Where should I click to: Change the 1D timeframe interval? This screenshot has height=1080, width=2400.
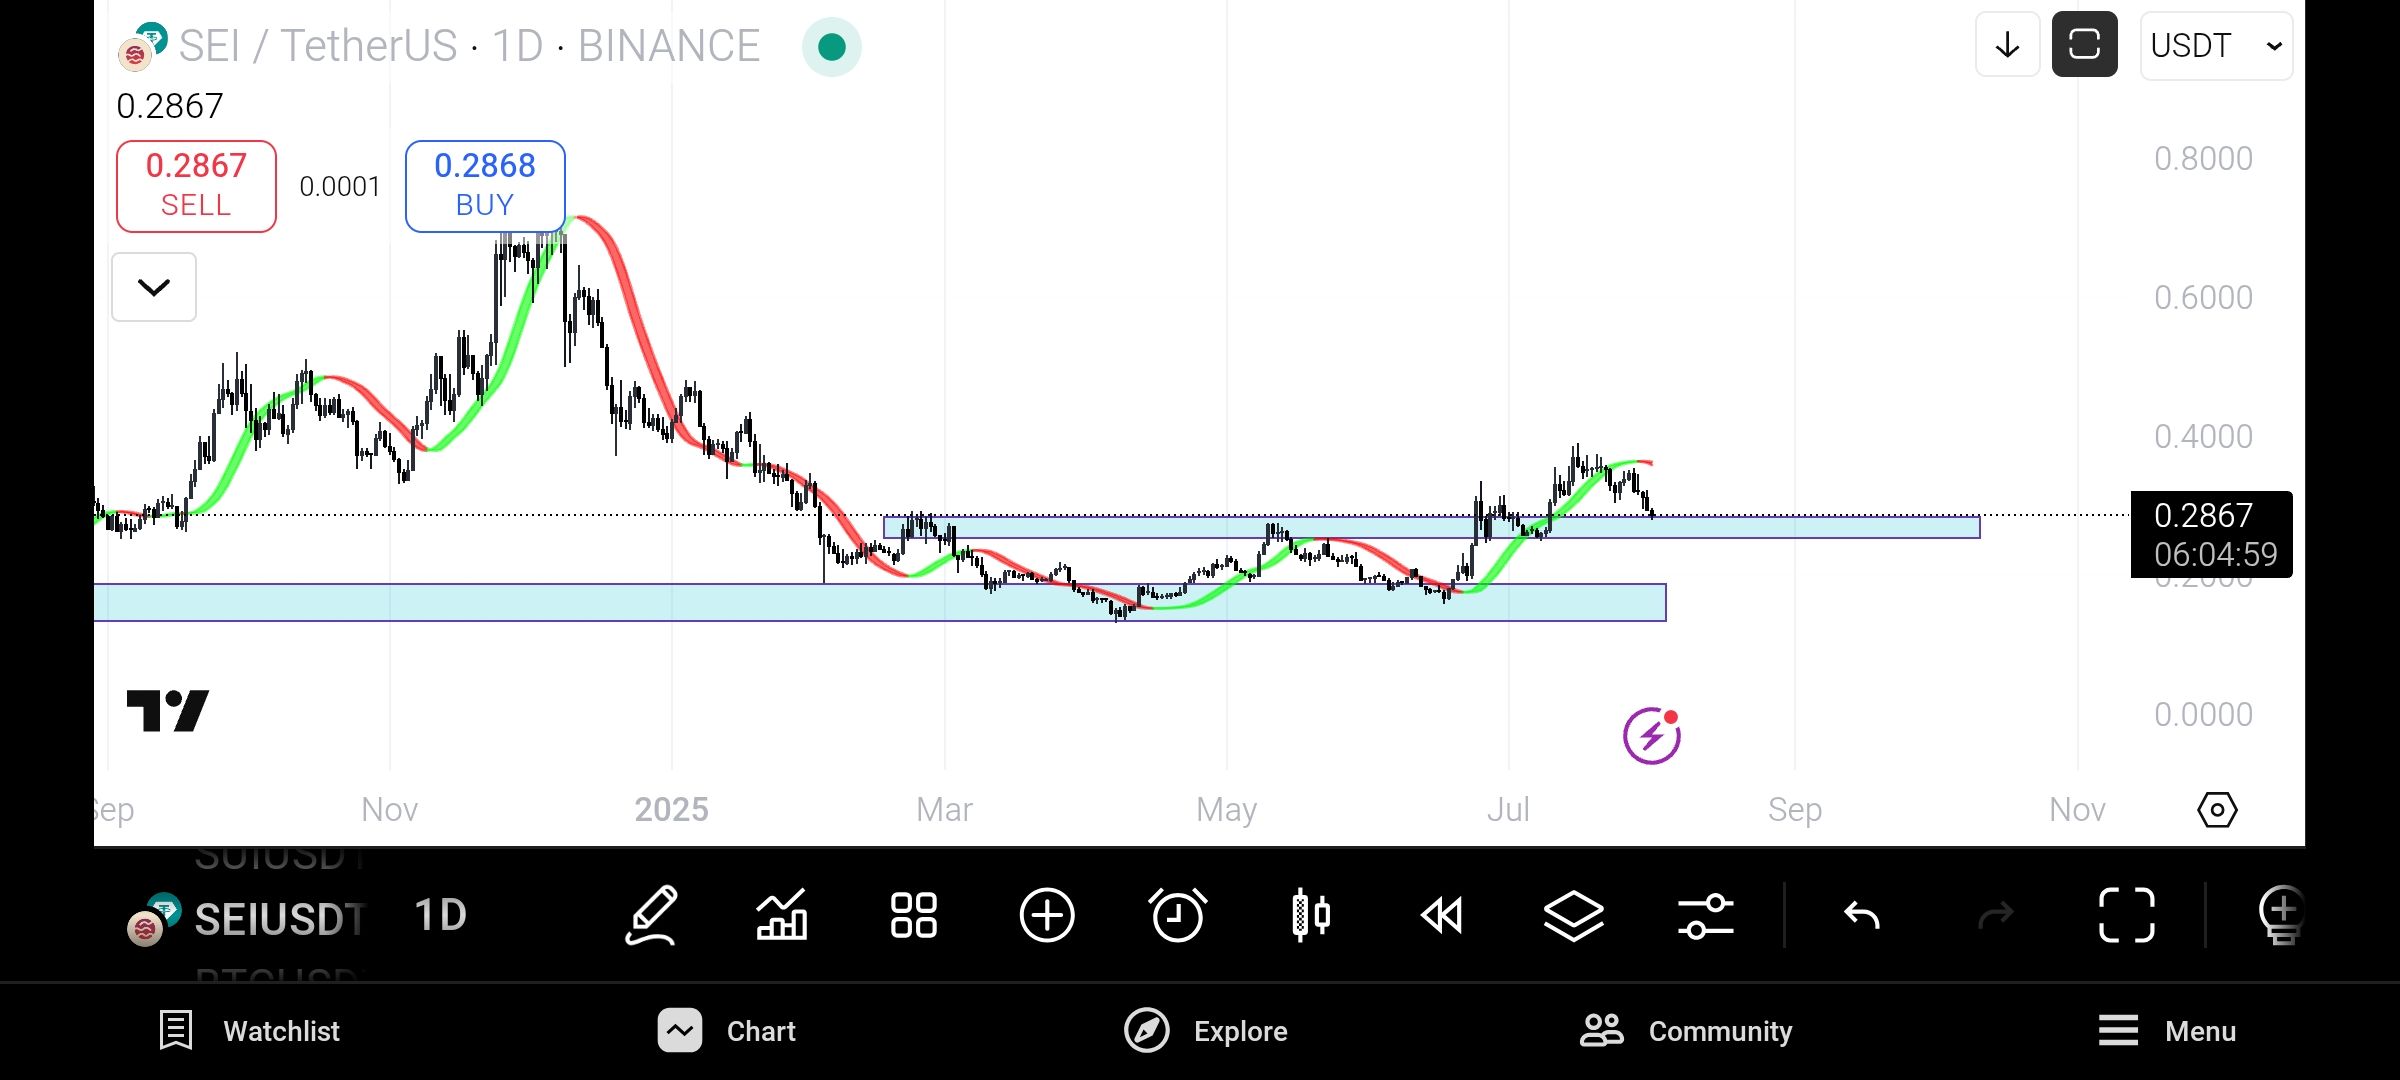point(440,915)
